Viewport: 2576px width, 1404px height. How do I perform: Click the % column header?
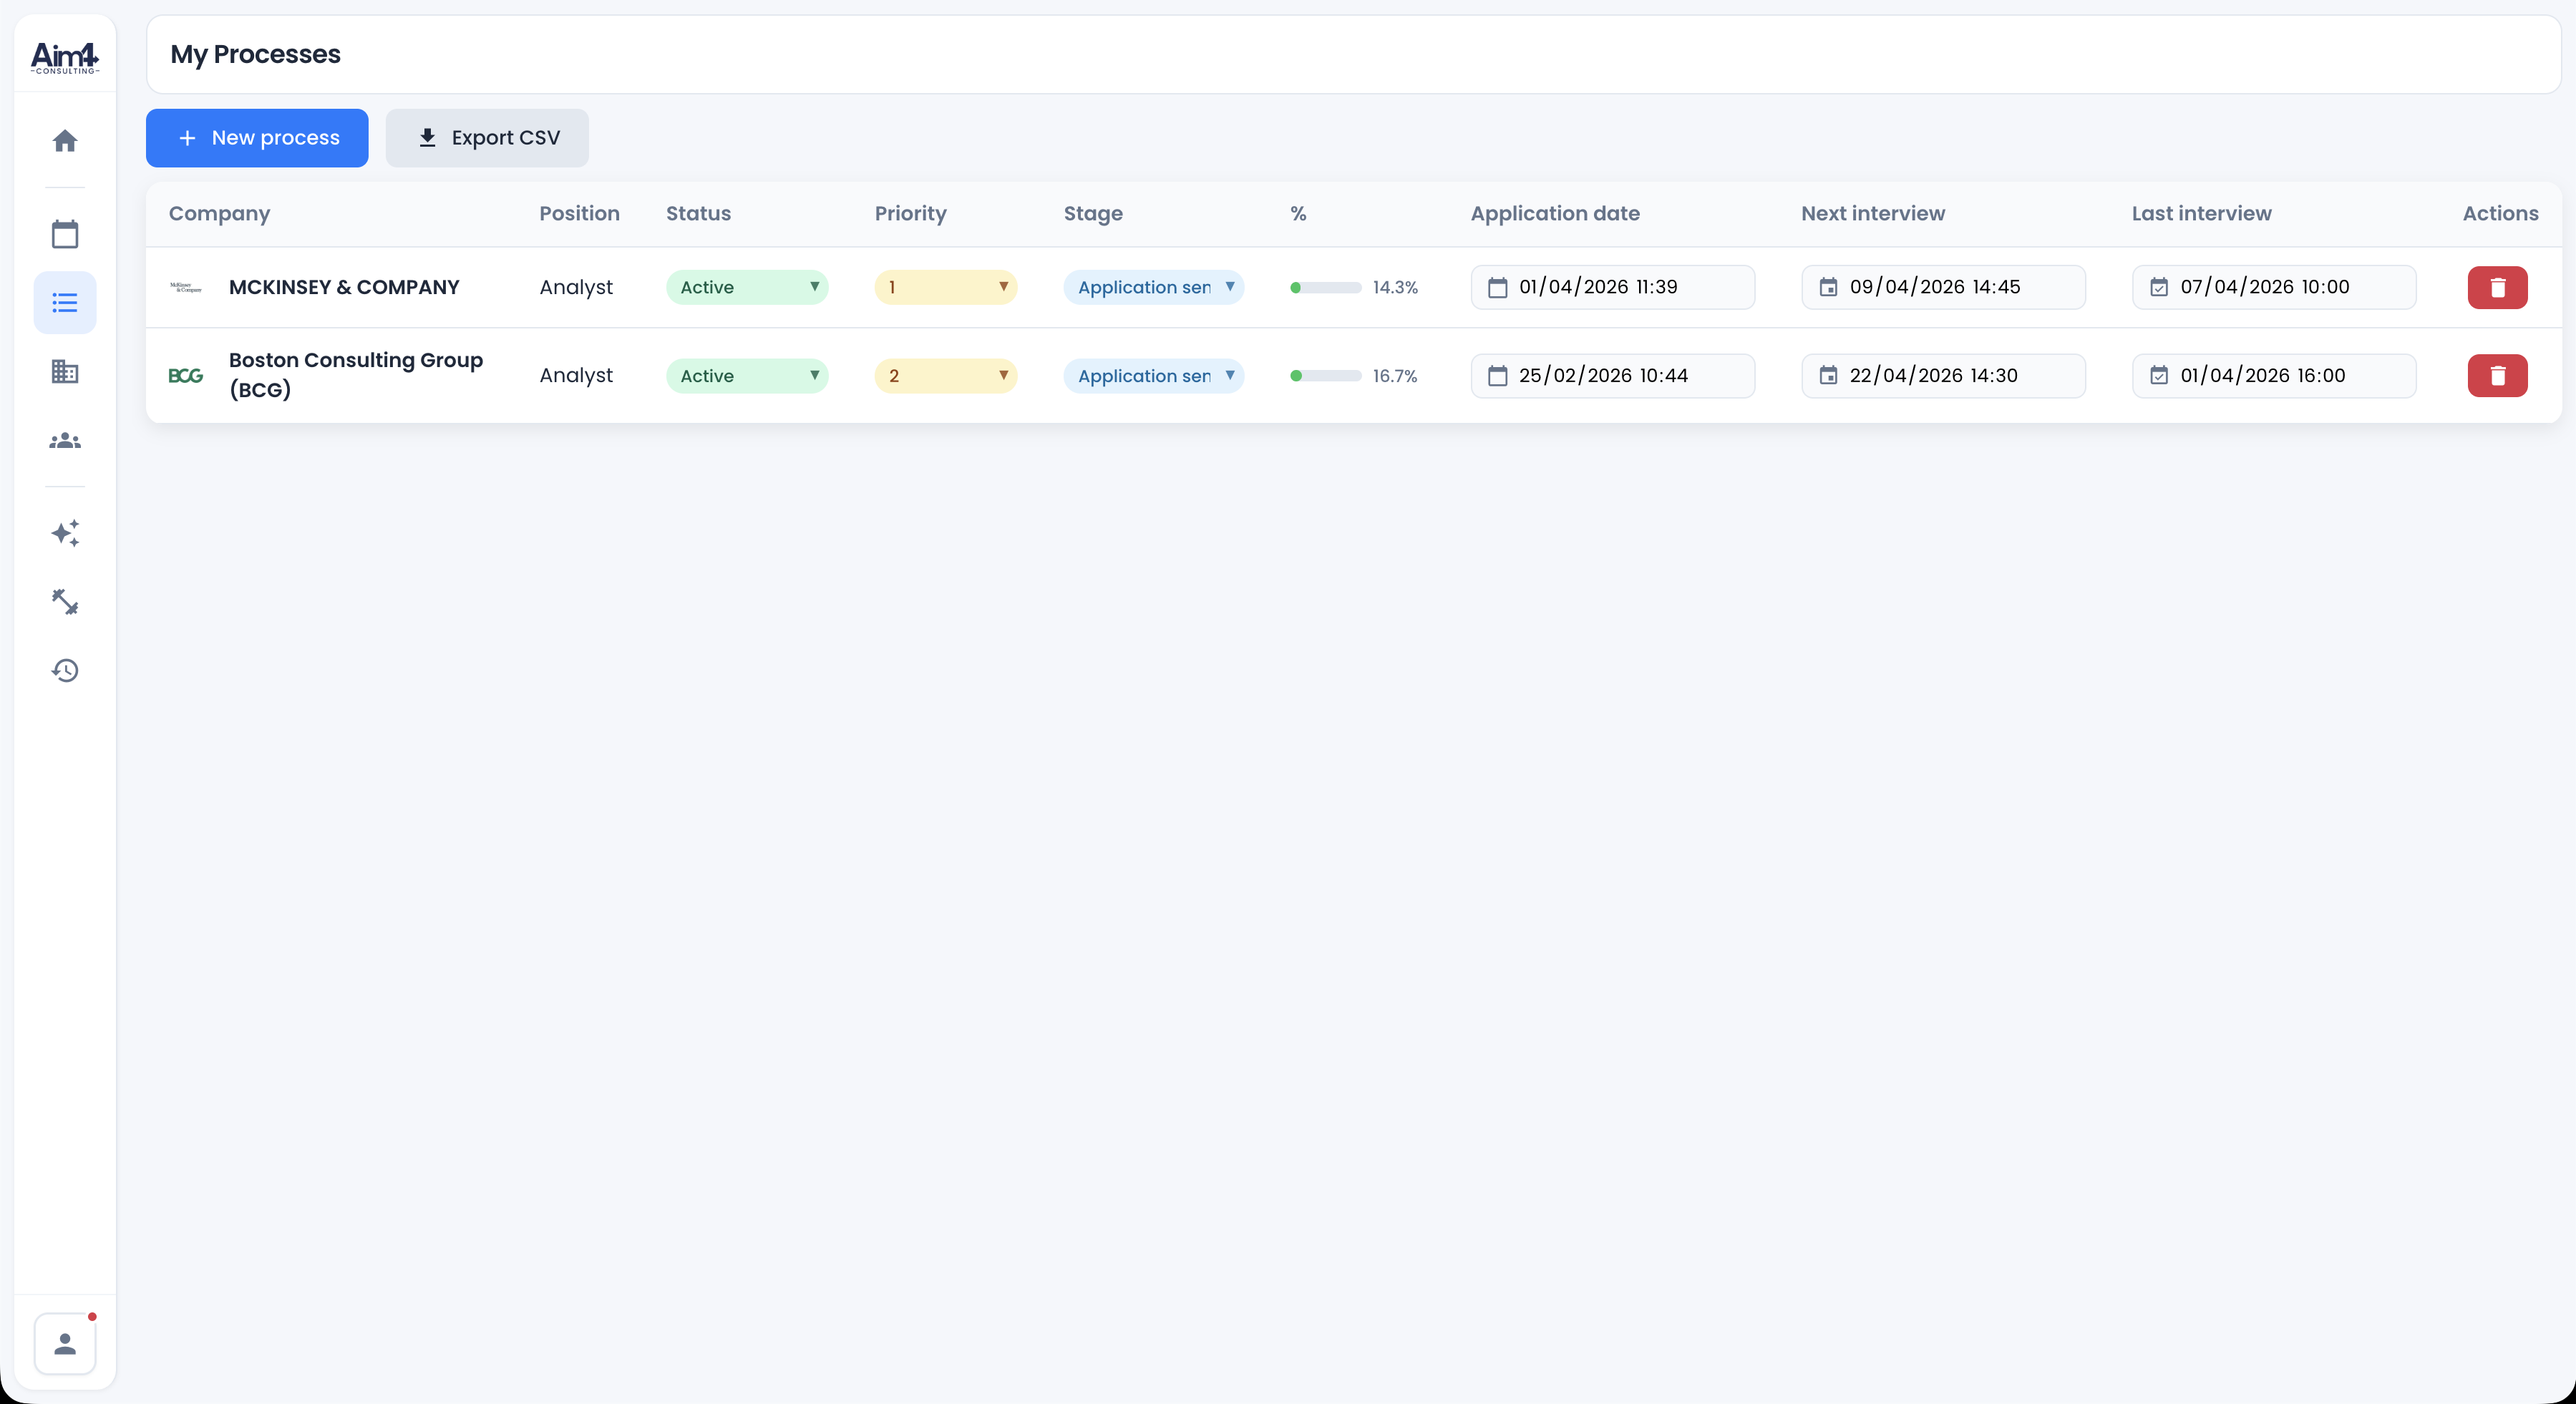(1298, 213)
